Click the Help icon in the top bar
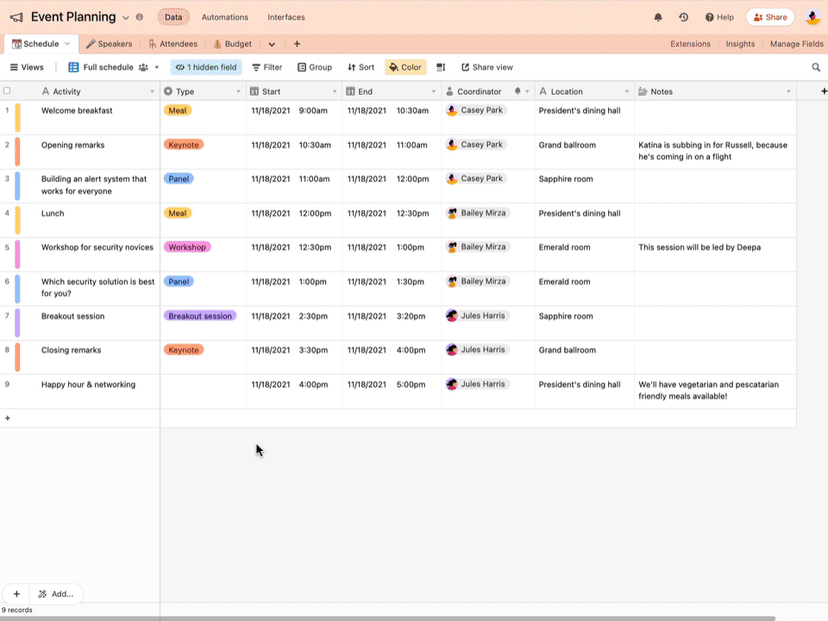Viewport: 828px width, 621px height. (718, 17)
